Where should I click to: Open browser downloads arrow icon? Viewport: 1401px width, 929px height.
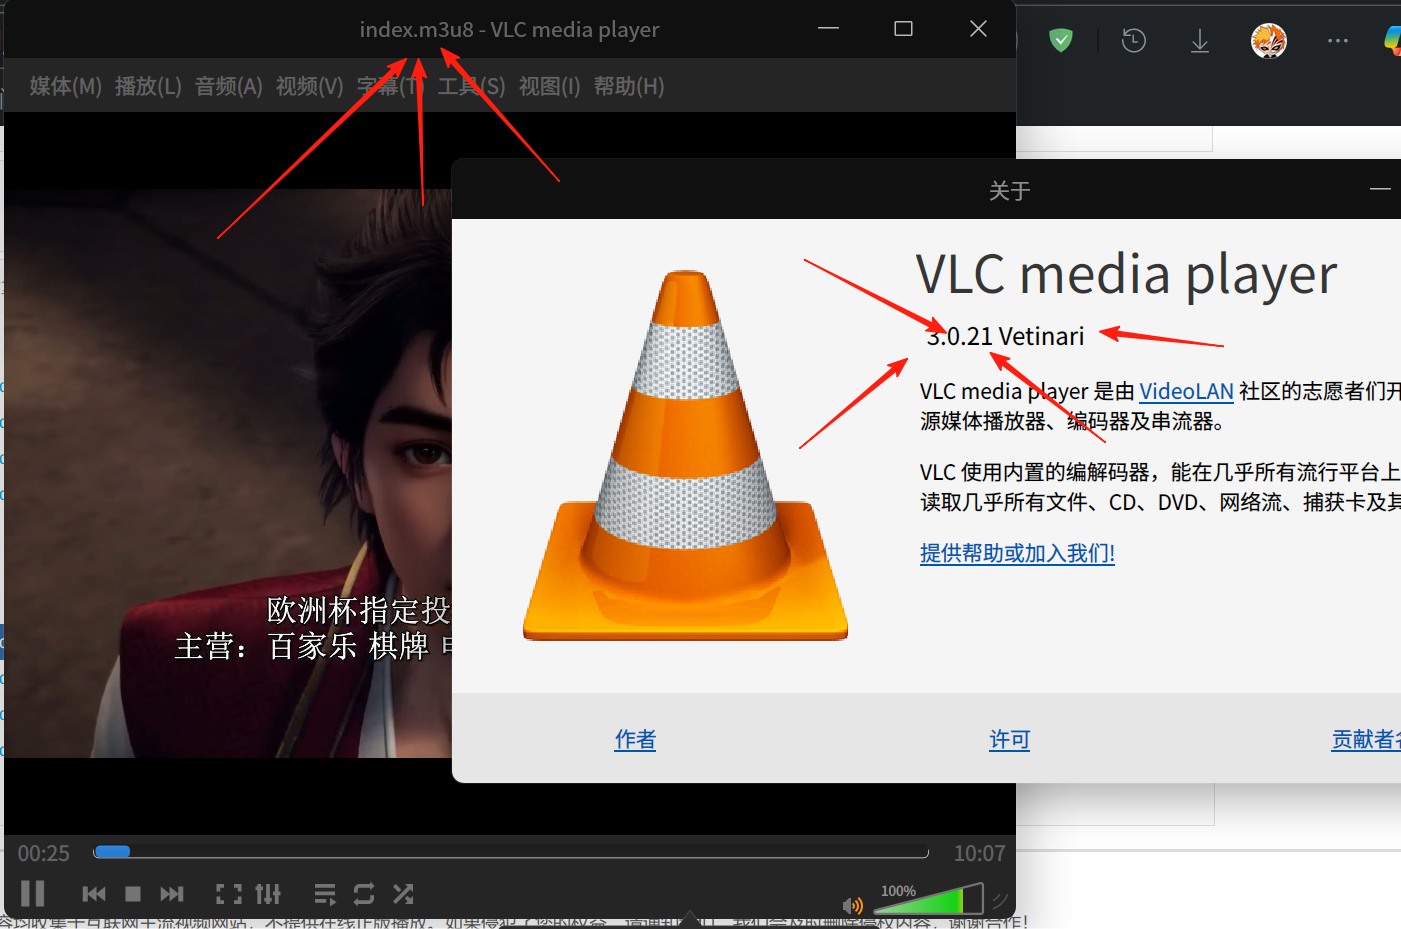tap(1200, 41)
